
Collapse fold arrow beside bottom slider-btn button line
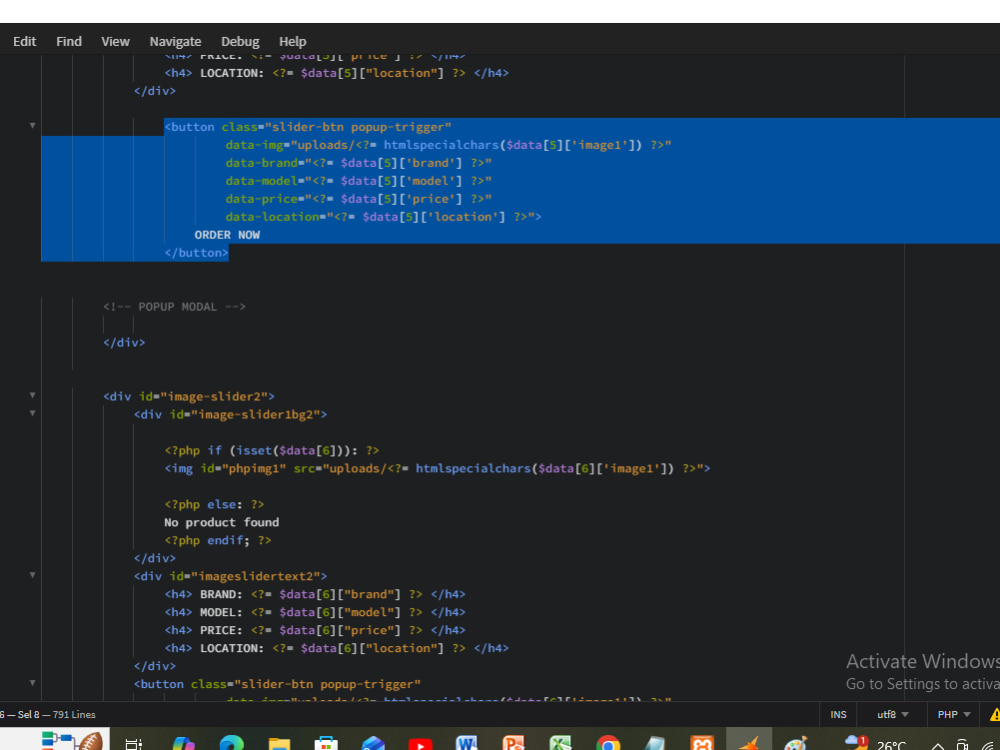[x=33, y=683]
